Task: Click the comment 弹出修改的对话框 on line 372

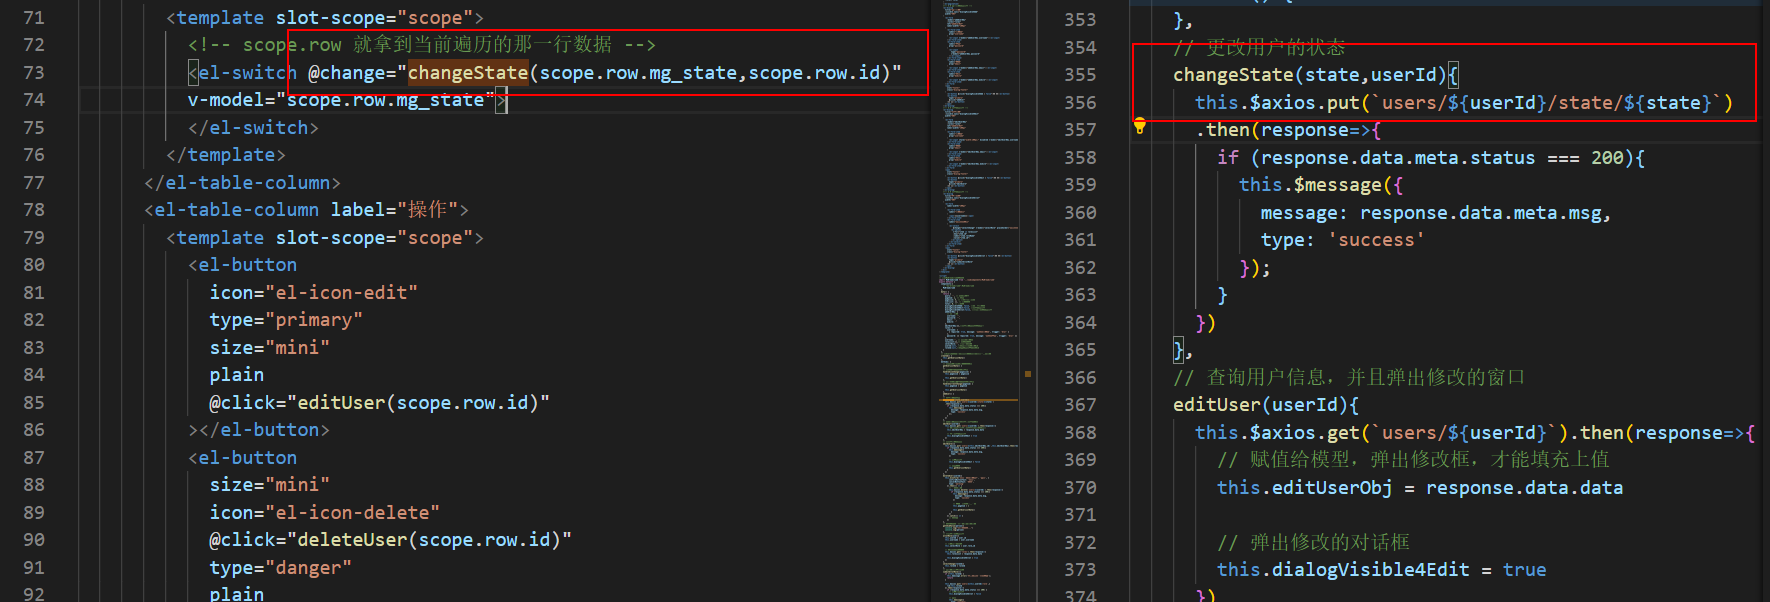Action: coord(1313,543)
